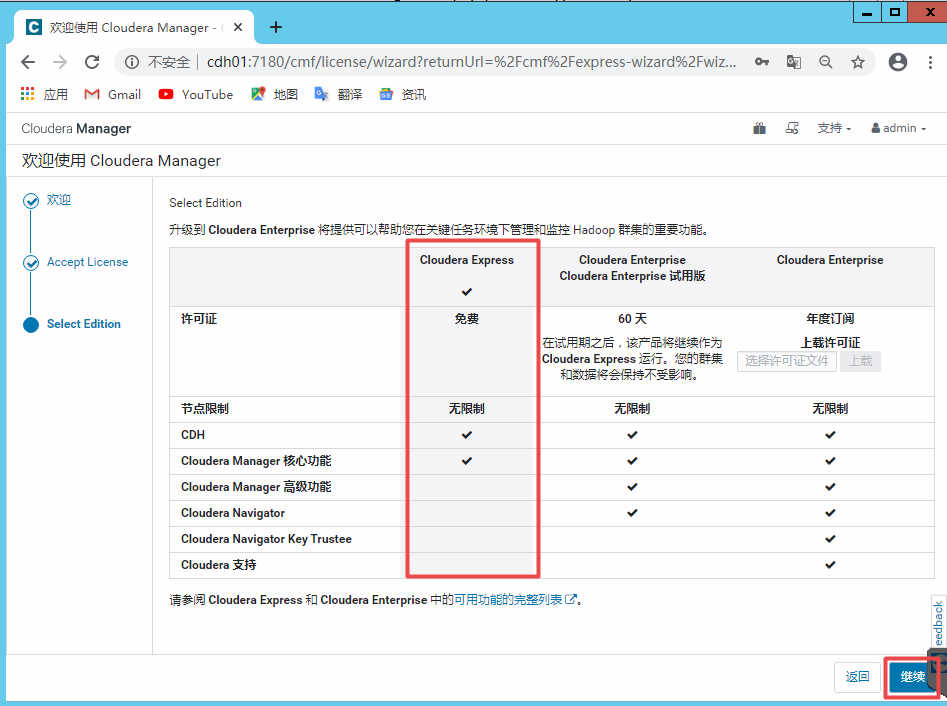Bookmark this page with the star icon
947x706 pixels.
858,62
